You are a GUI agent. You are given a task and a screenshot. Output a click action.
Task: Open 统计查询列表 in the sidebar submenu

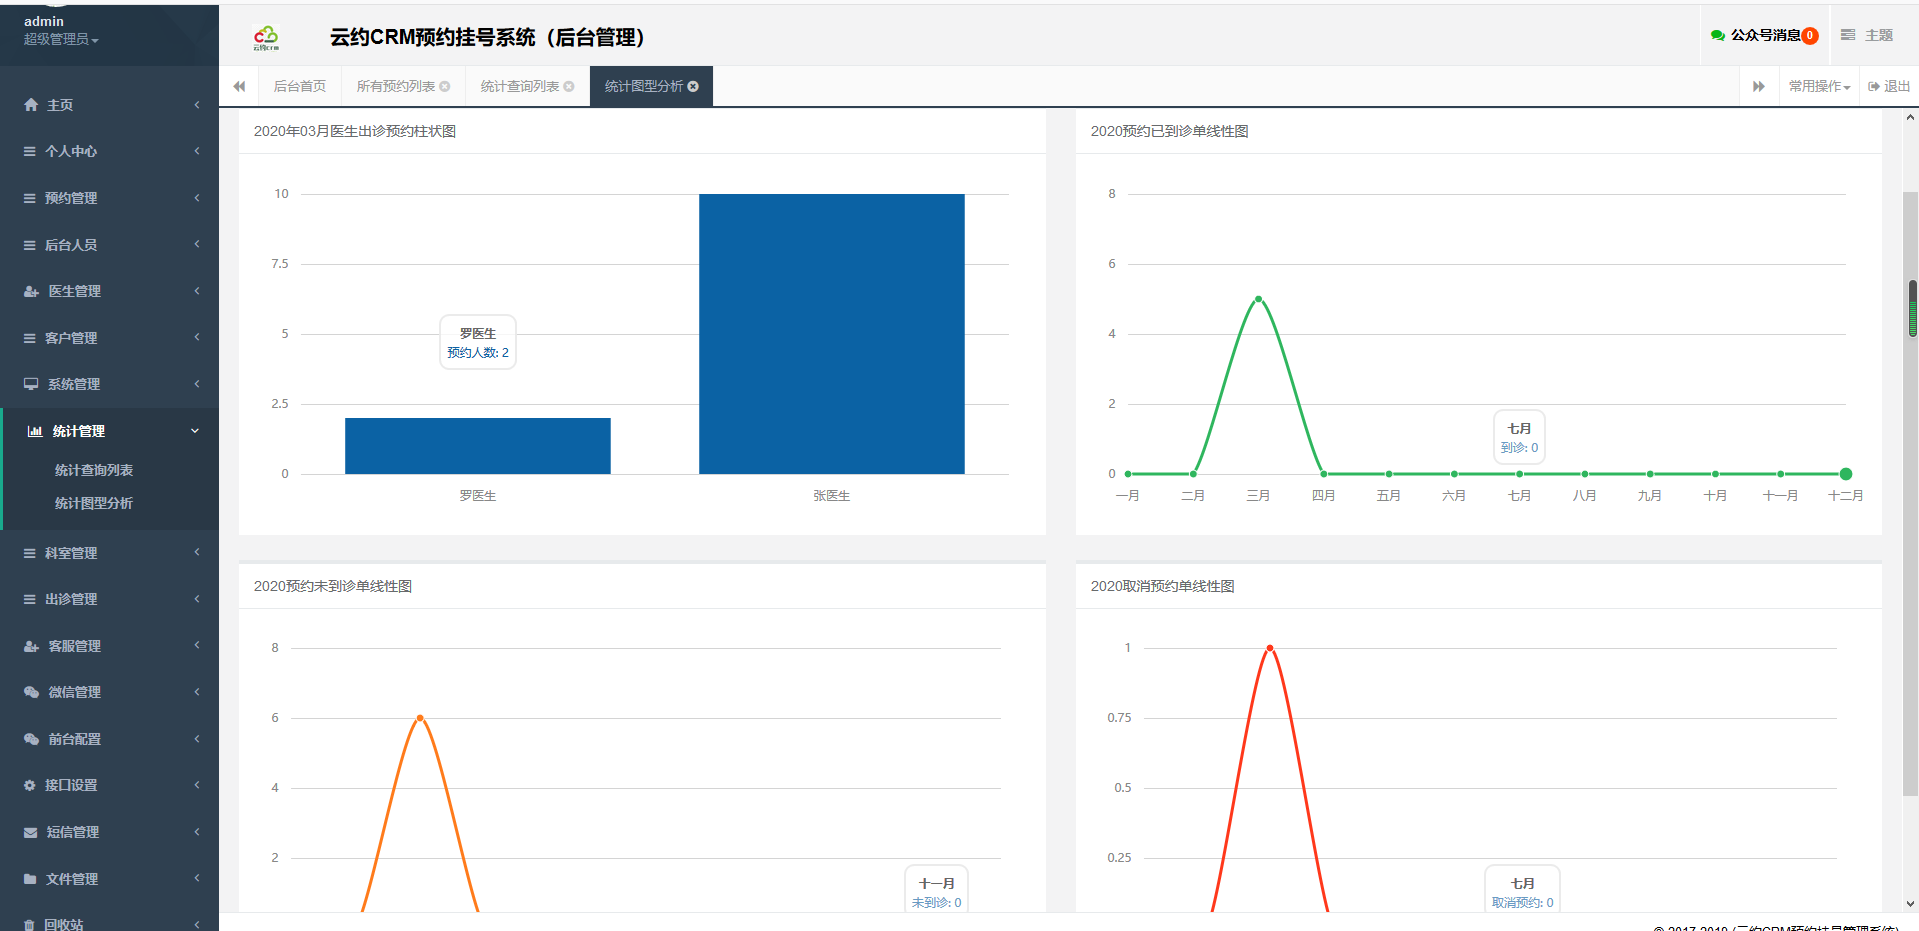pyautogui.click(x=94, y=470)
